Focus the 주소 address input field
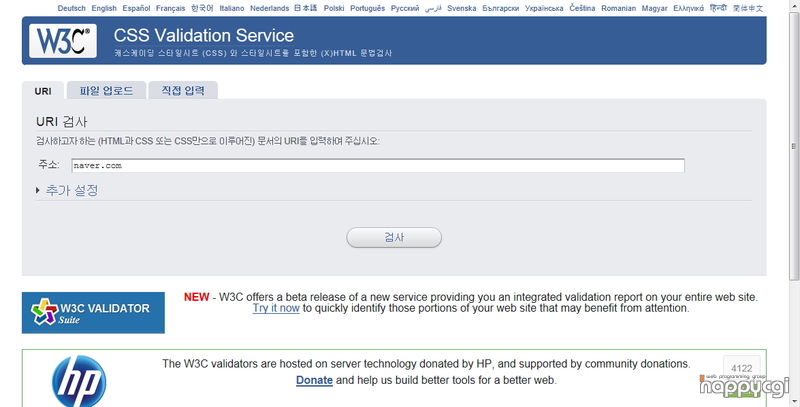Screen dimensions: 800x407 pyautogui.click(x=378, y=165)
